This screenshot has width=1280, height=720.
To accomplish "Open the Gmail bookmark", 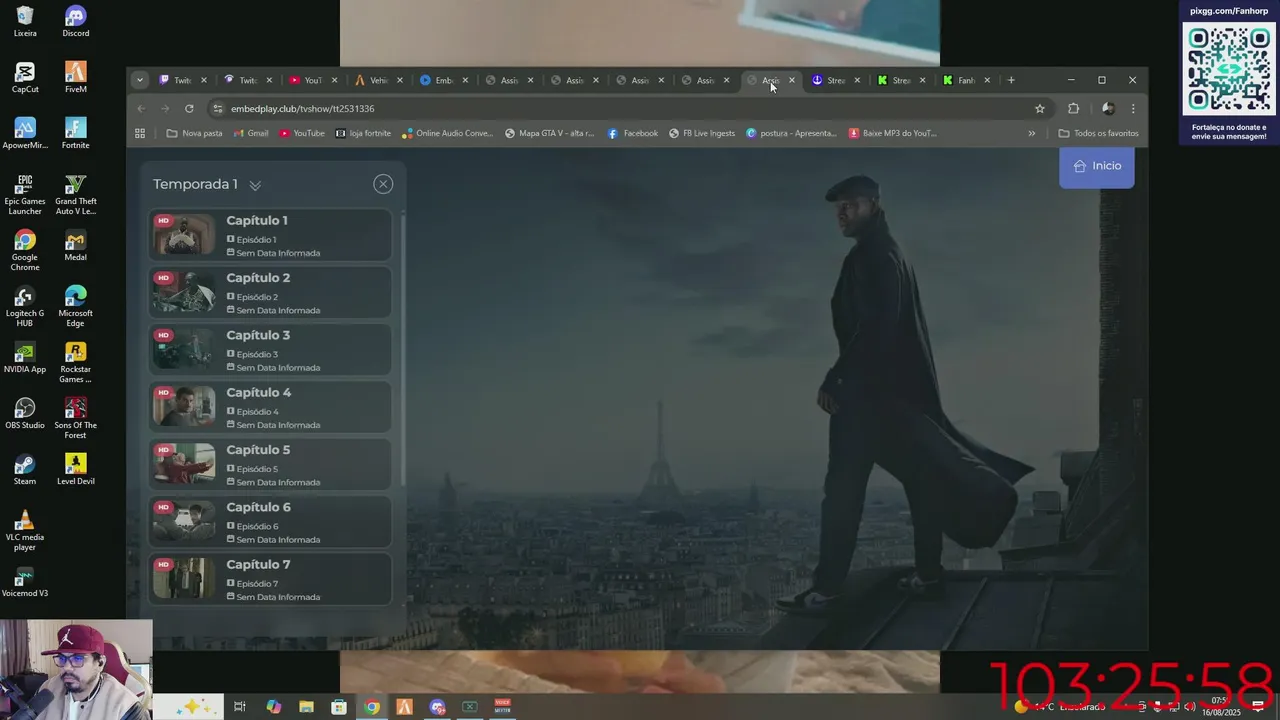I will pos(251,133).
